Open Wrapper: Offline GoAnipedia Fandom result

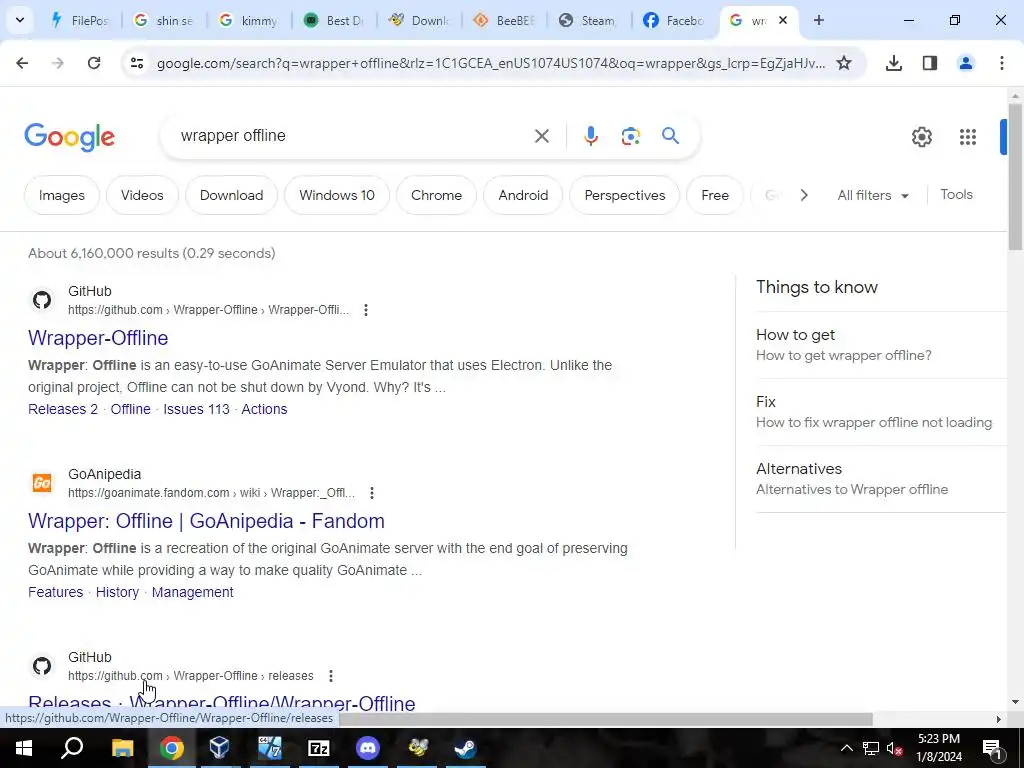click(x=206, y=520)
